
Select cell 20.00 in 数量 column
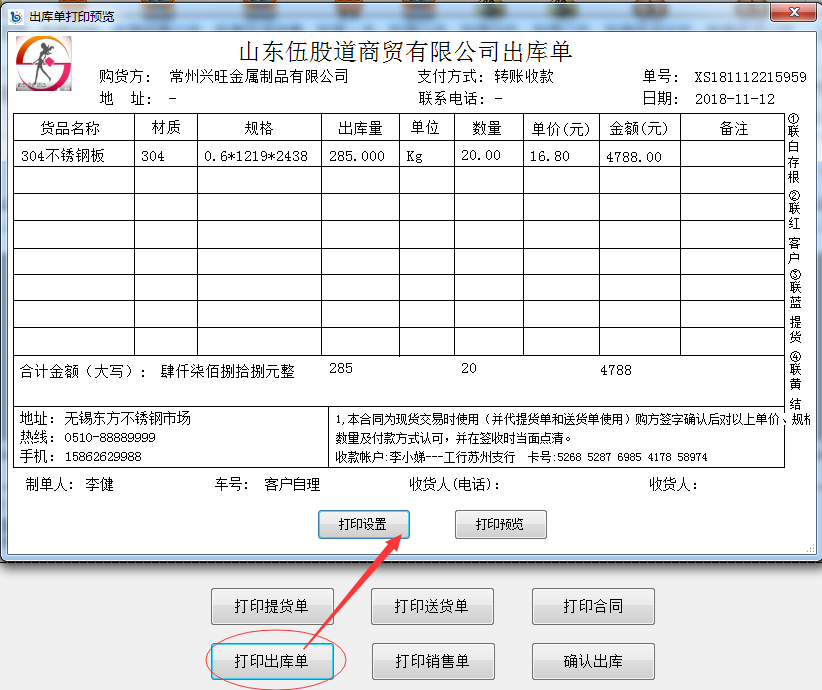pos(488,154)
